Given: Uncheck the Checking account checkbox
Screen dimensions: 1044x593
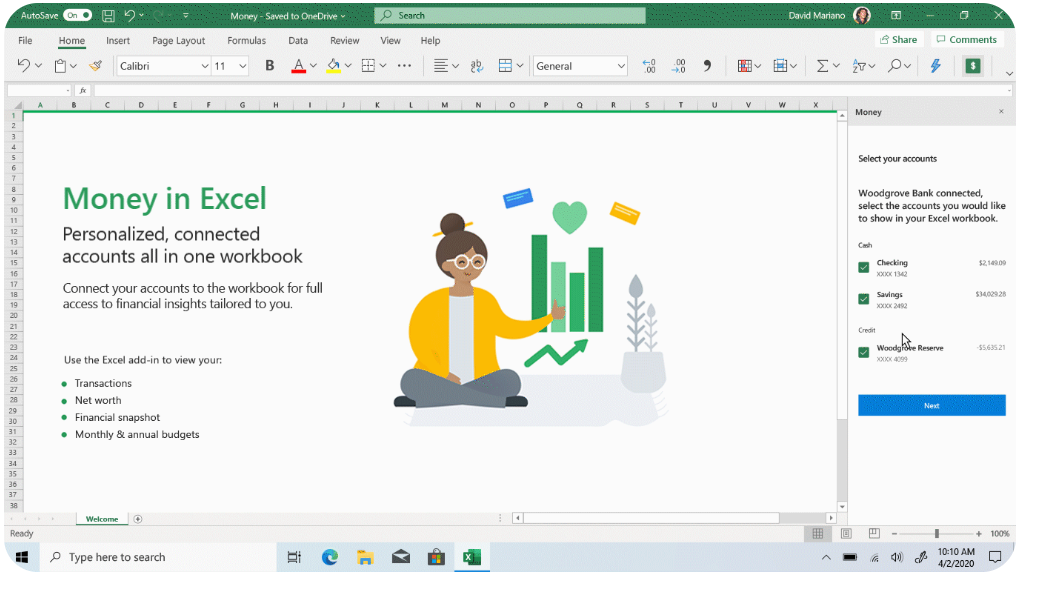Looking at the screenshot, I should pos(863,267).
